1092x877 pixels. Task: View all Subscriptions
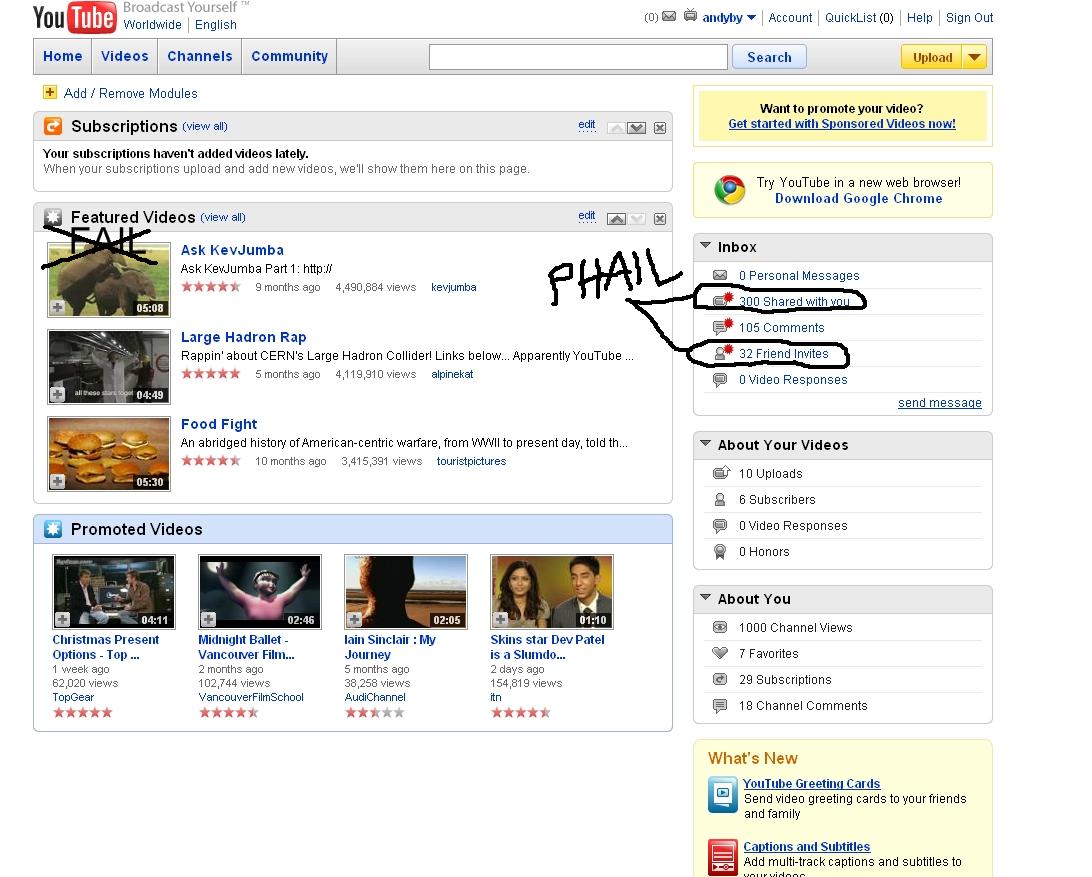click(205, 126)
